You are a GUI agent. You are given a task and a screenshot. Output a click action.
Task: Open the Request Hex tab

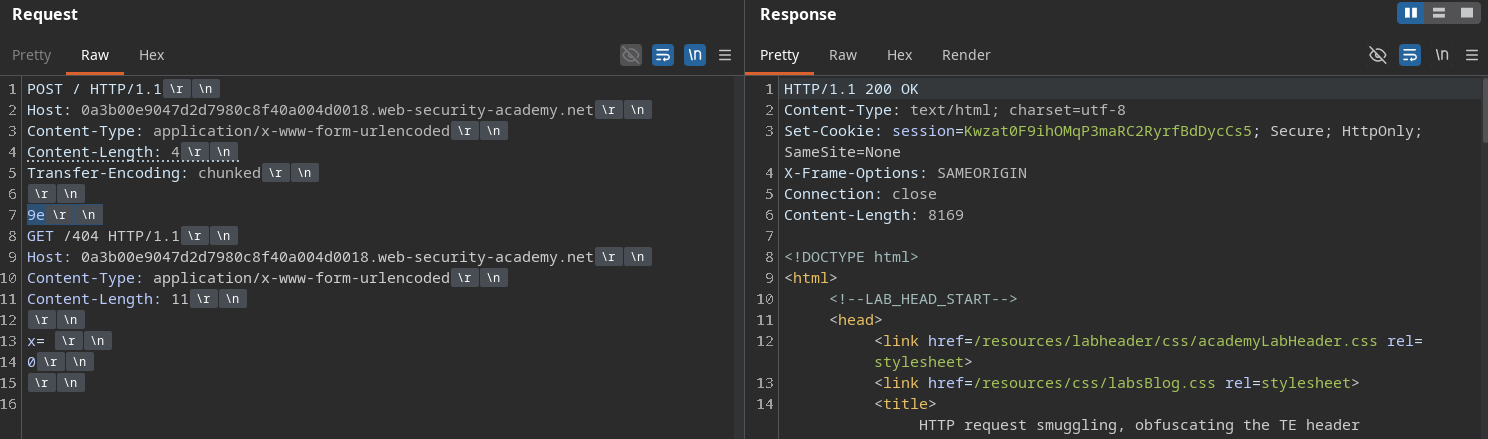151,55
